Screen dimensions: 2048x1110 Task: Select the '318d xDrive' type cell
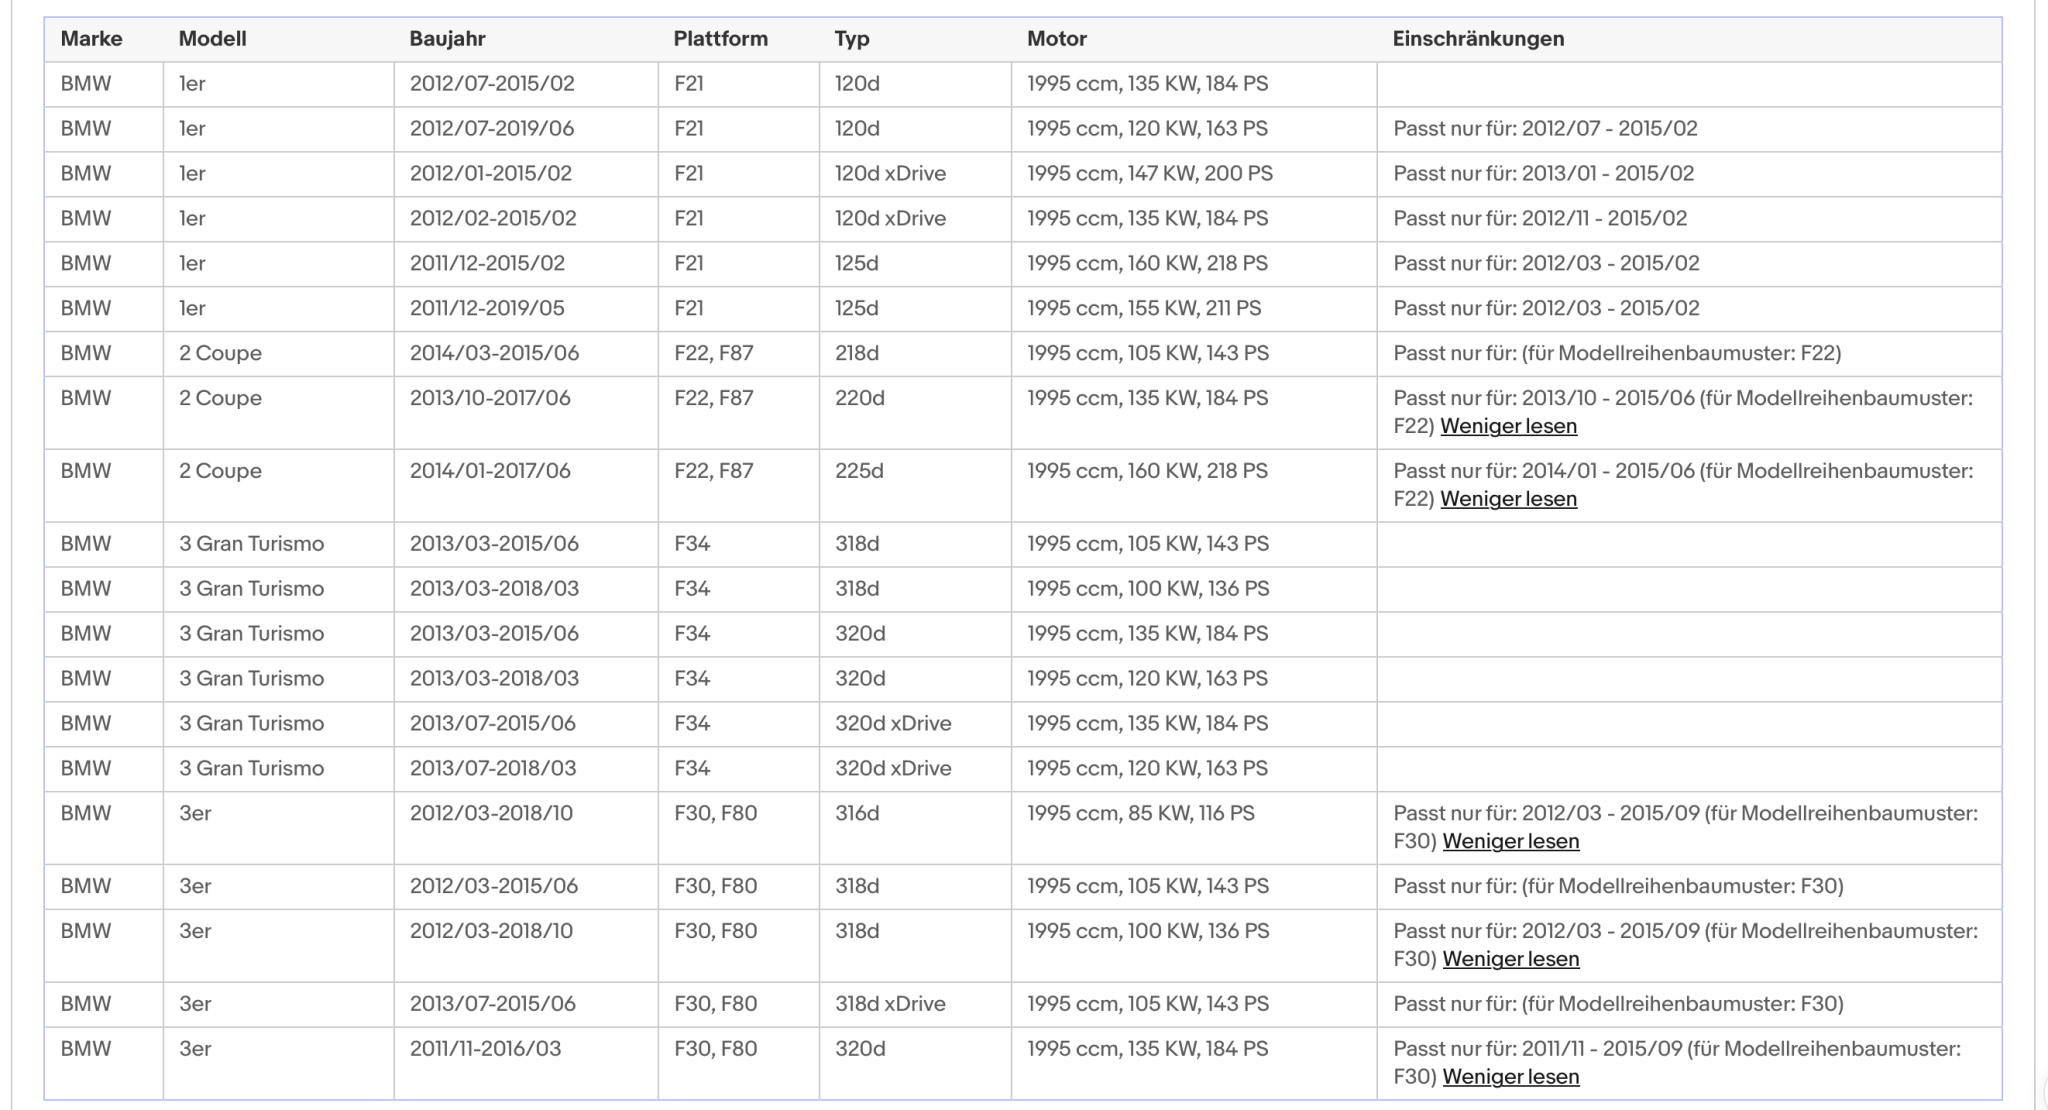(x=915, y=1004)
